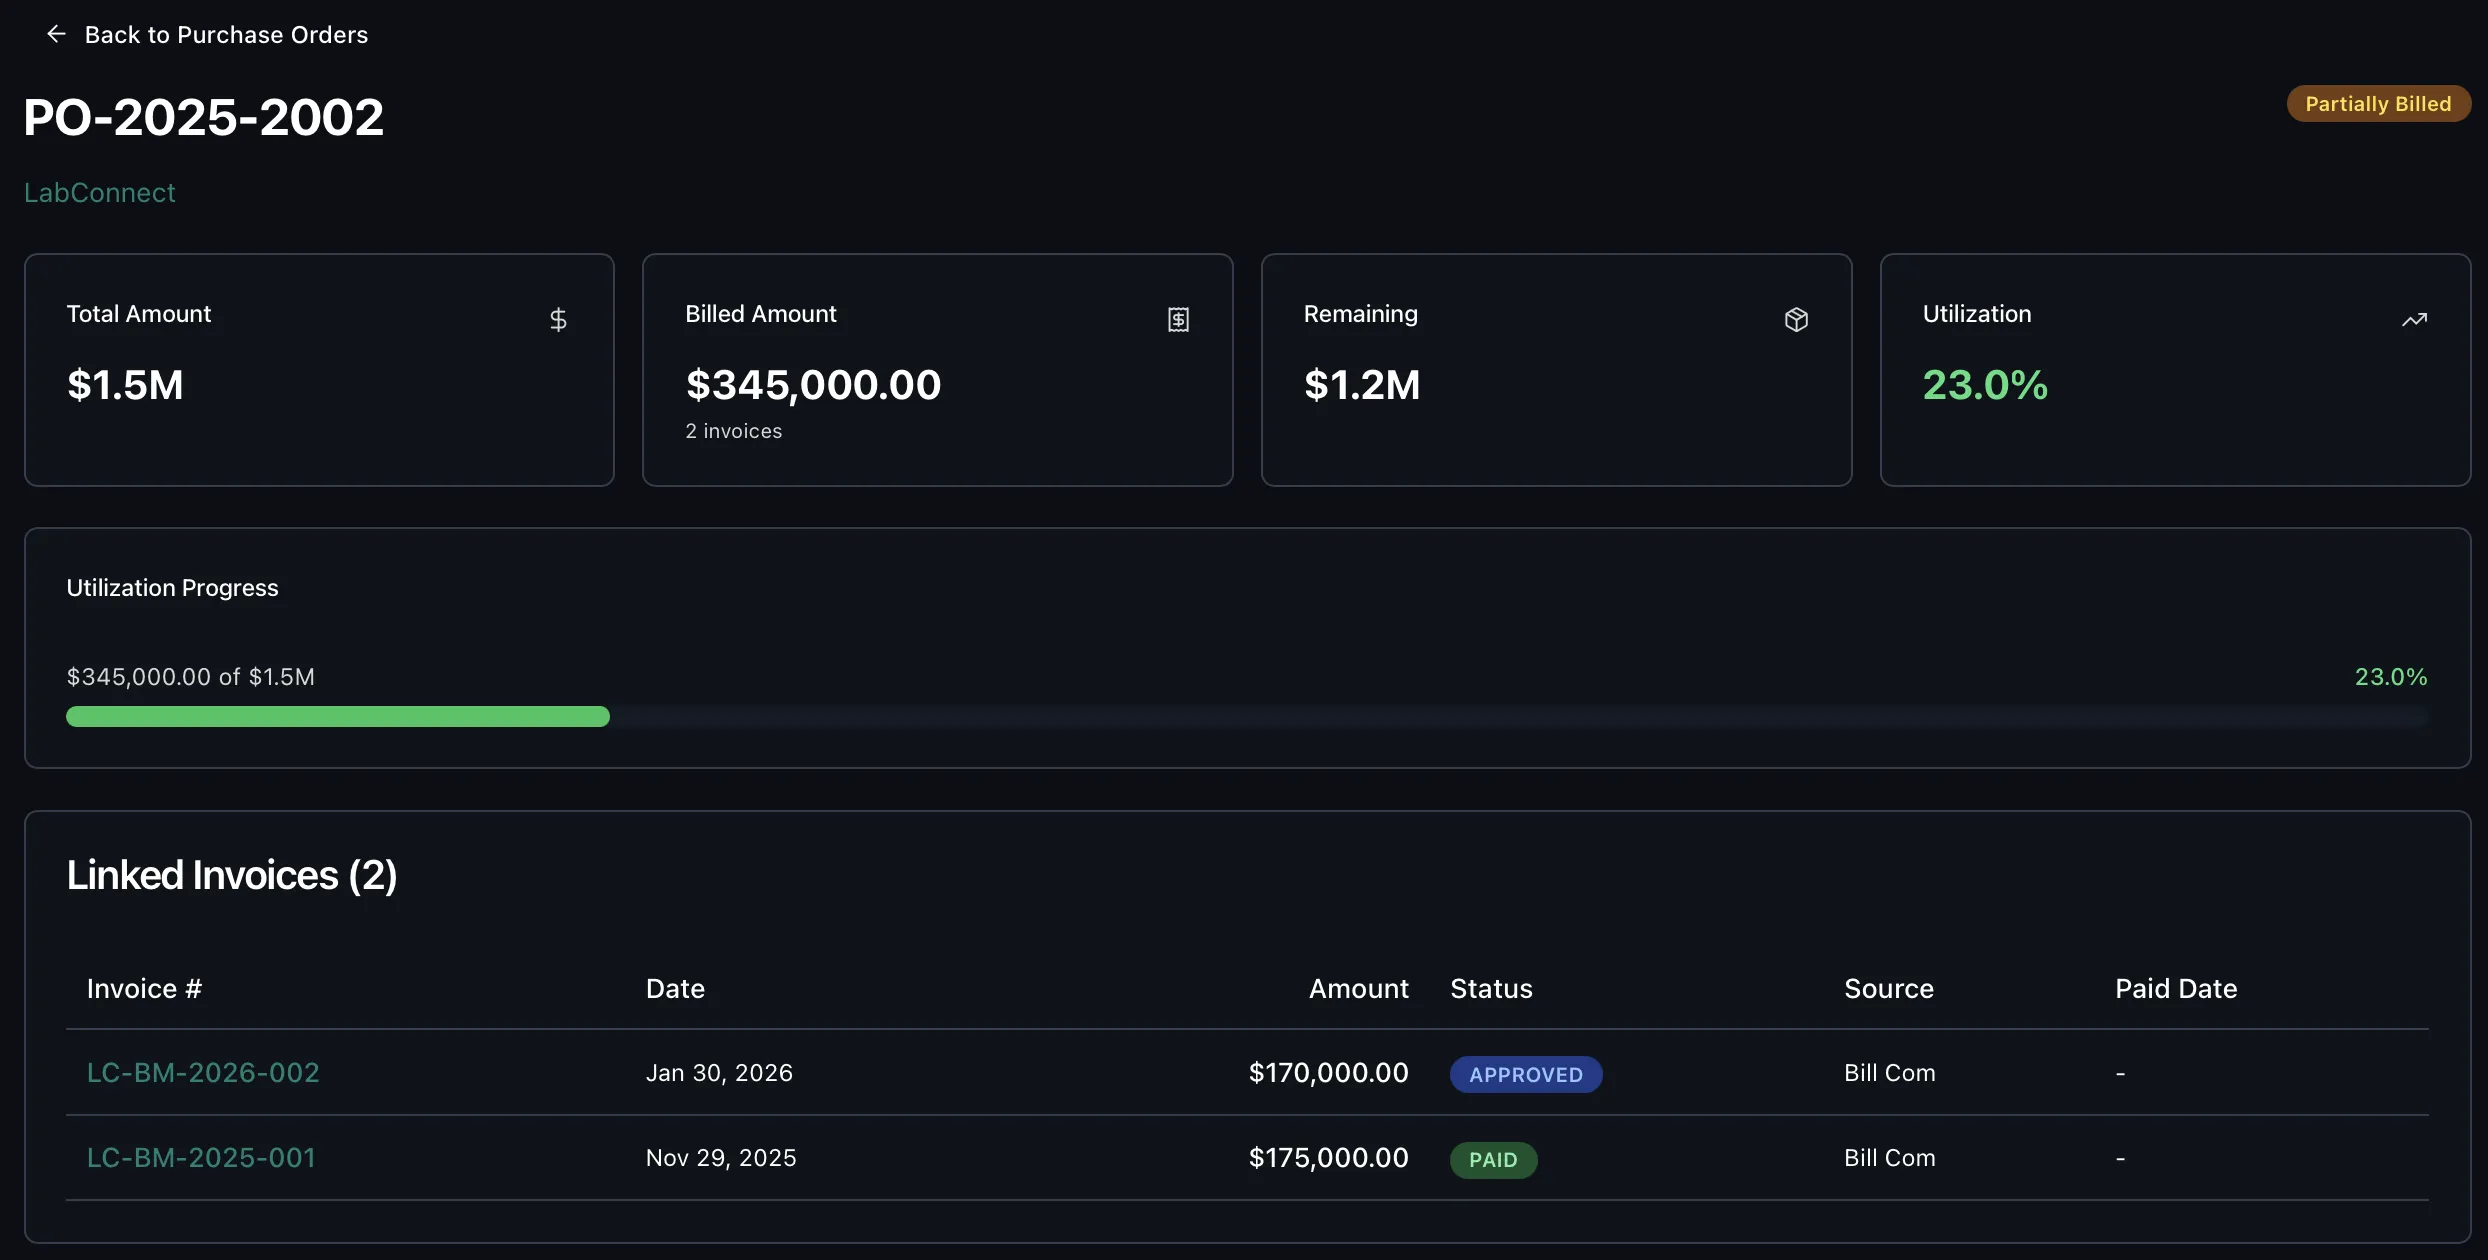Select the Linked Invoices section header
The height and width of the screenshot is (1260, 2488).
tap(232, 875)
